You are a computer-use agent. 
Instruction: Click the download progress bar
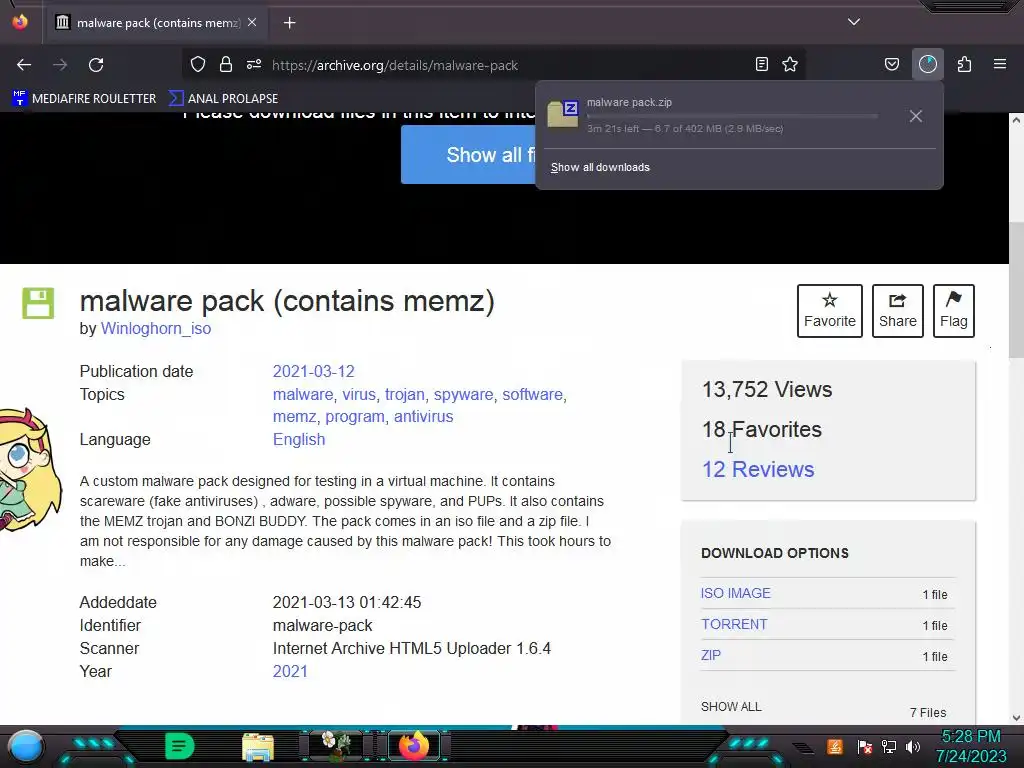[x=732, y=116]
